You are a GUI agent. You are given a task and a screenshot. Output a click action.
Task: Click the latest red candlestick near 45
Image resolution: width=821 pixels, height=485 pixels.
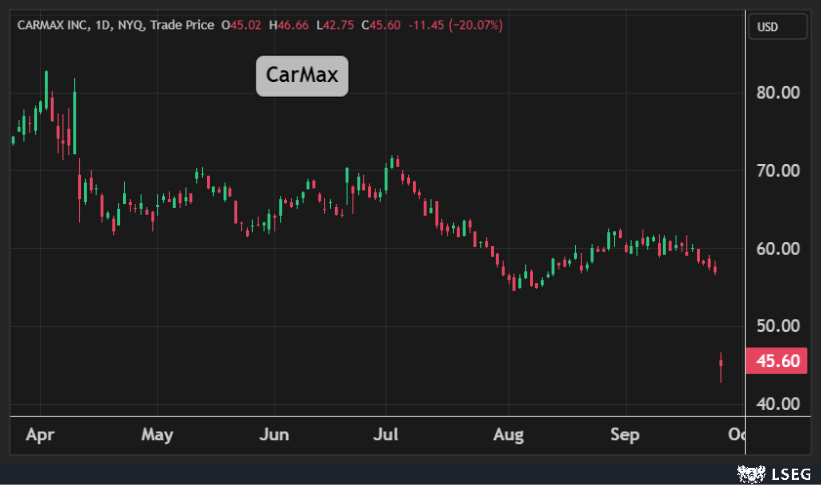tap(720, 365)
